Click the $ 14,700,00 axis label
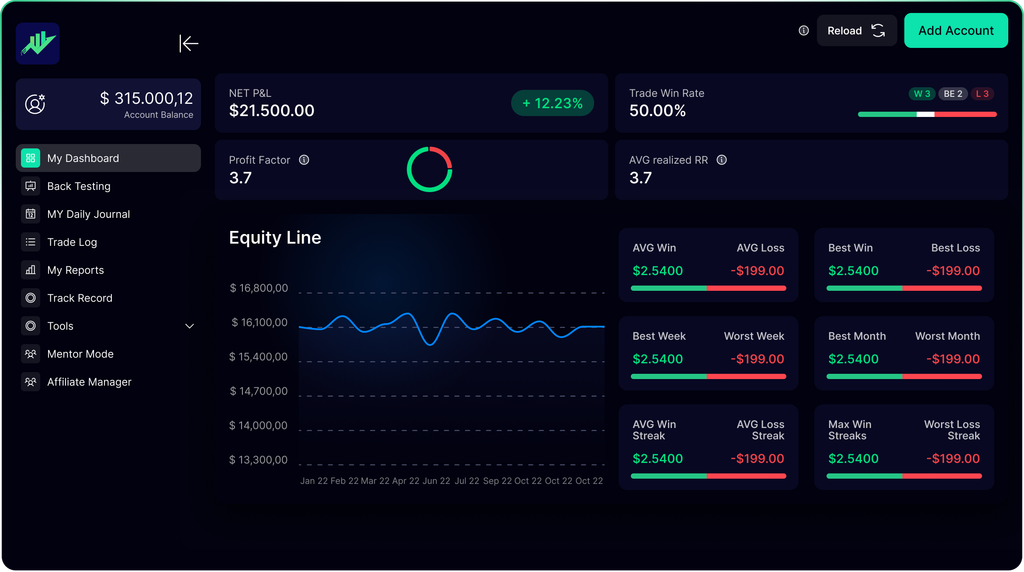This screenshot has width=1024, height=572. click(x=259, y=391)
